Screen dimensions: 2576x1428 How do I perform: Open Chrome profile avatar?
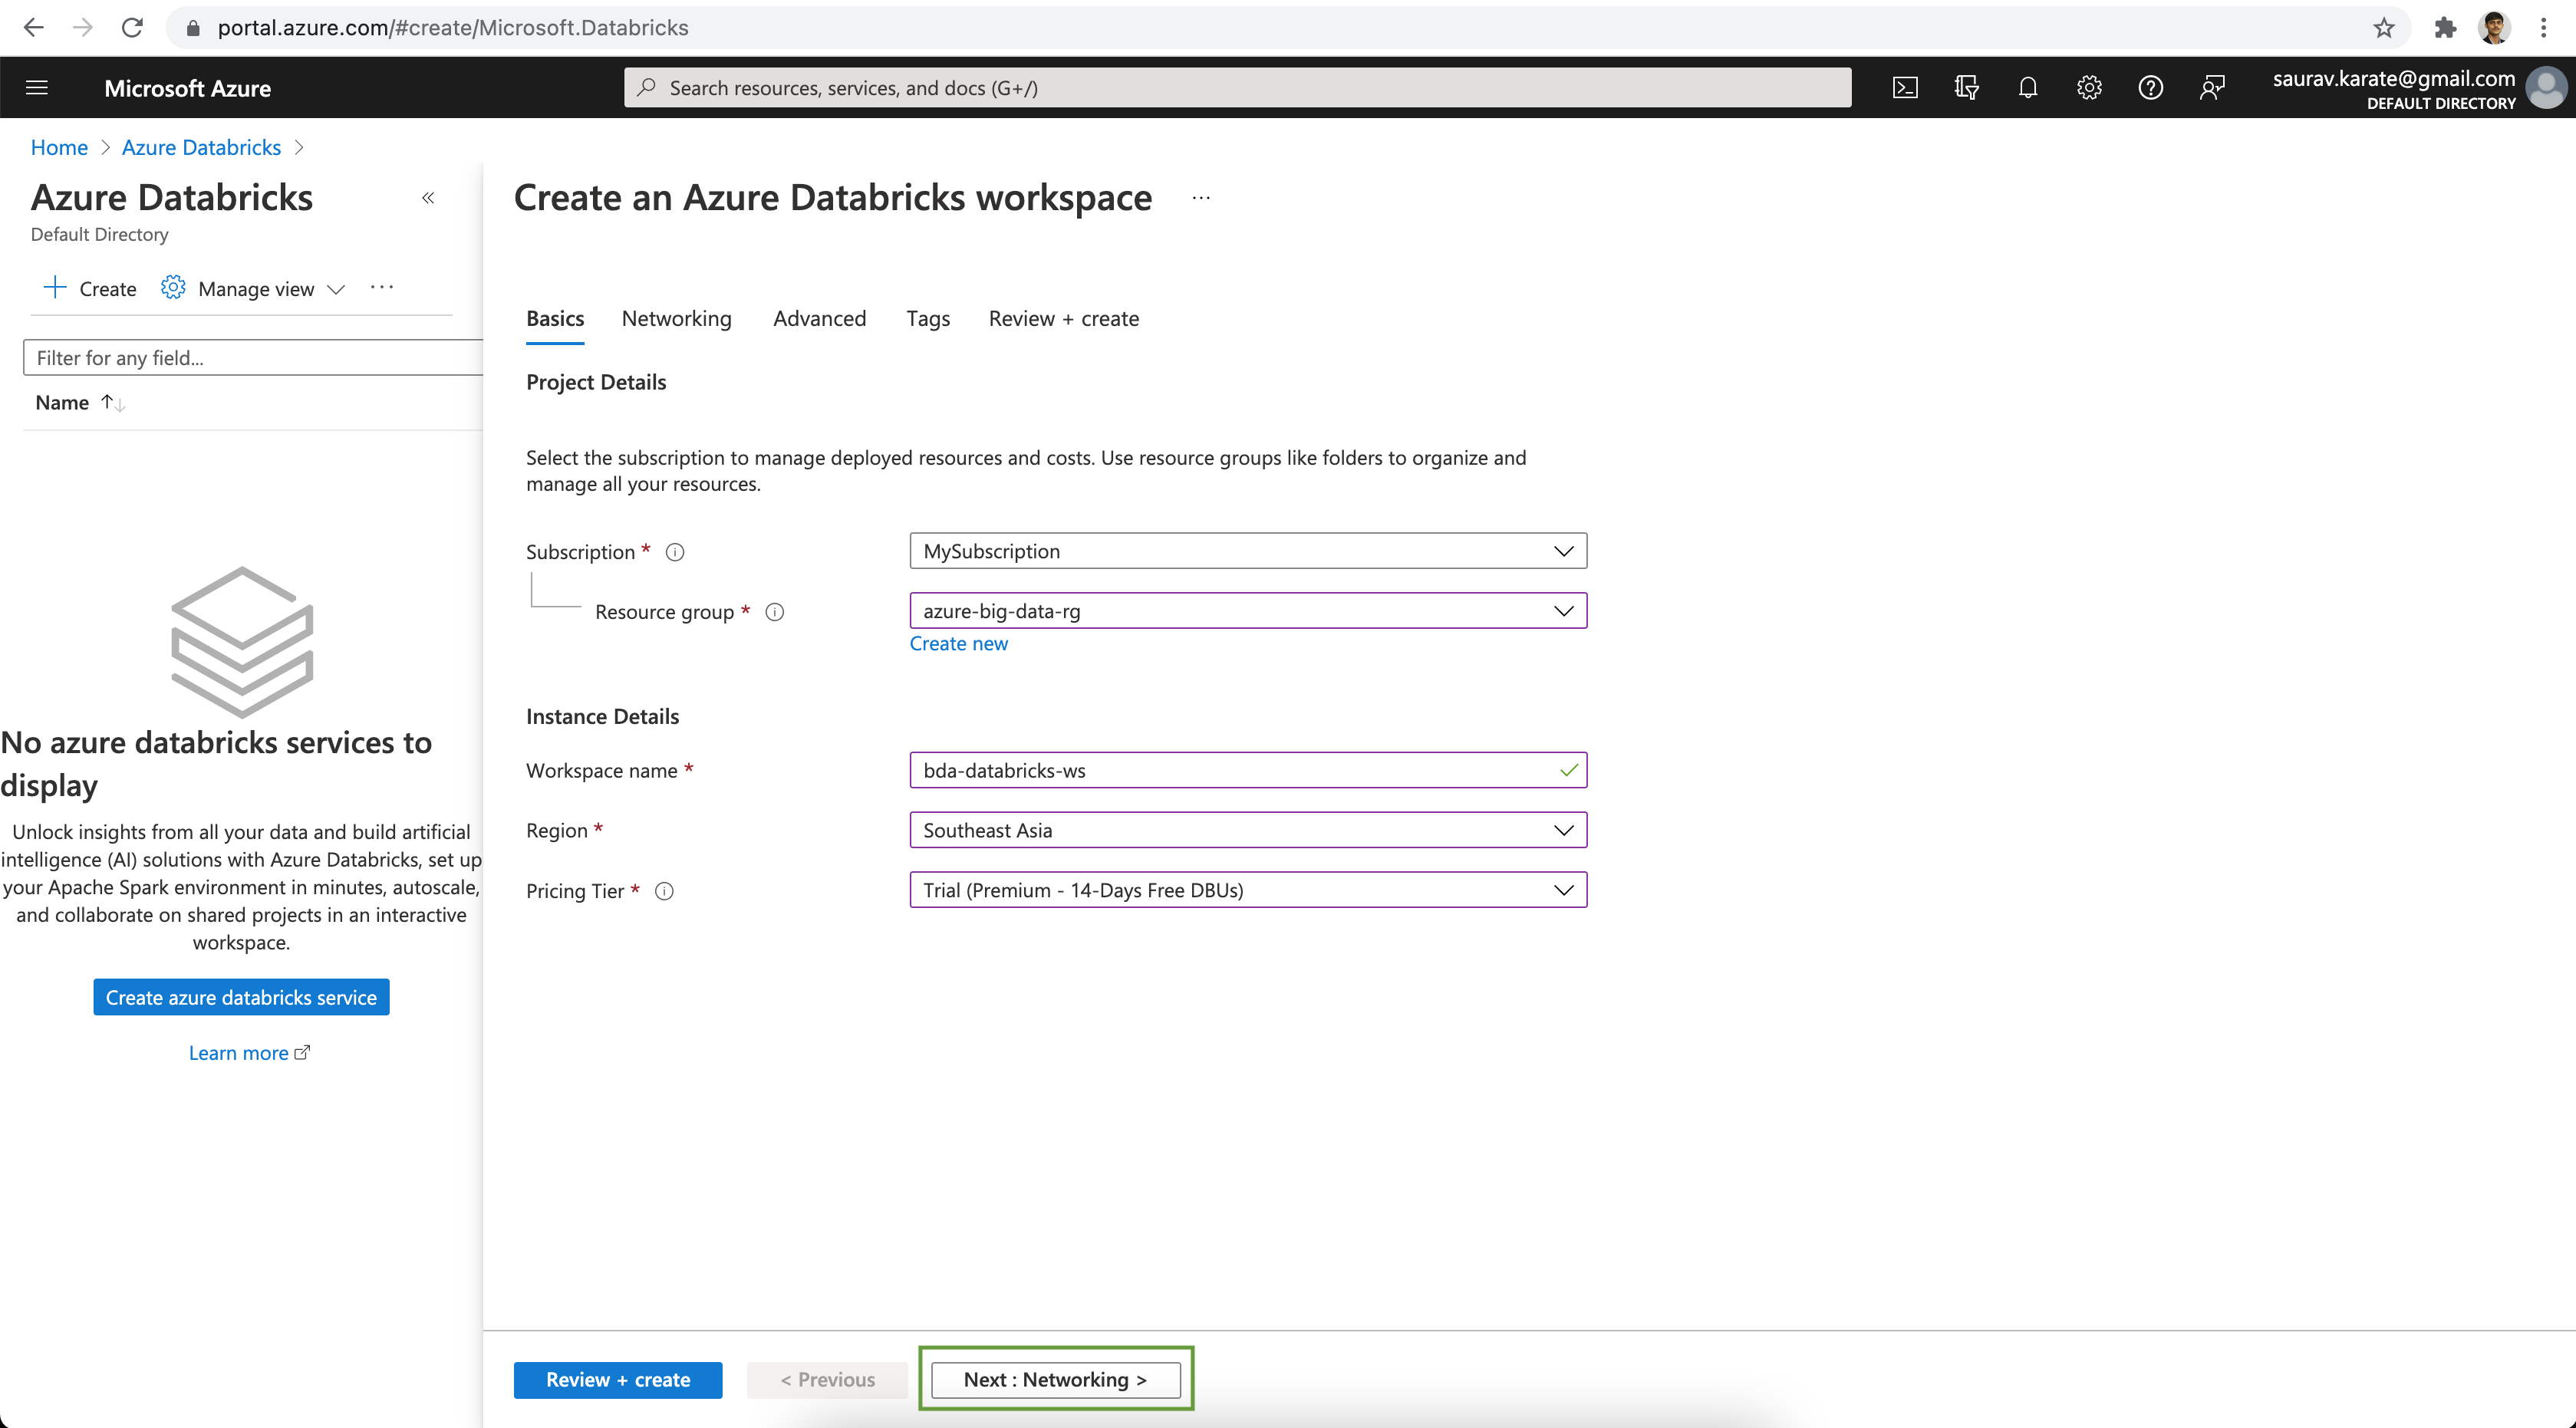(x=2494, y=28)
